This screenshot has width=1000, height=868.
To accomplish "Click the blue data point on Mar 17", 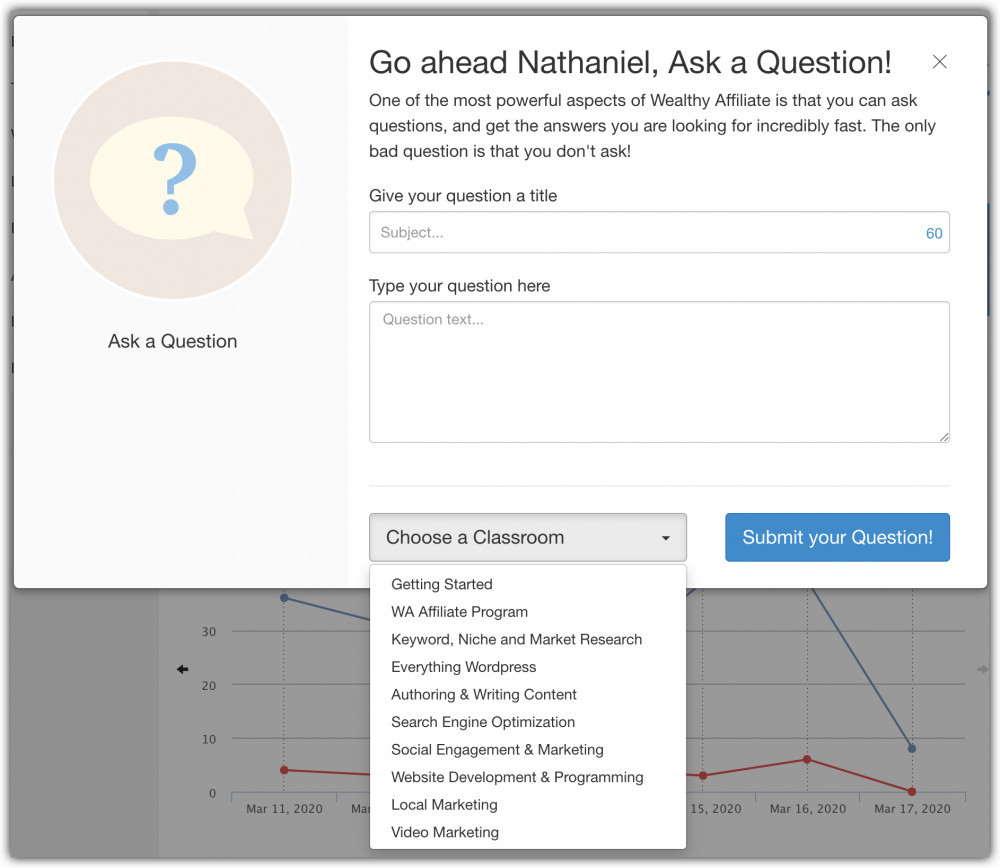I will (912, 748).
